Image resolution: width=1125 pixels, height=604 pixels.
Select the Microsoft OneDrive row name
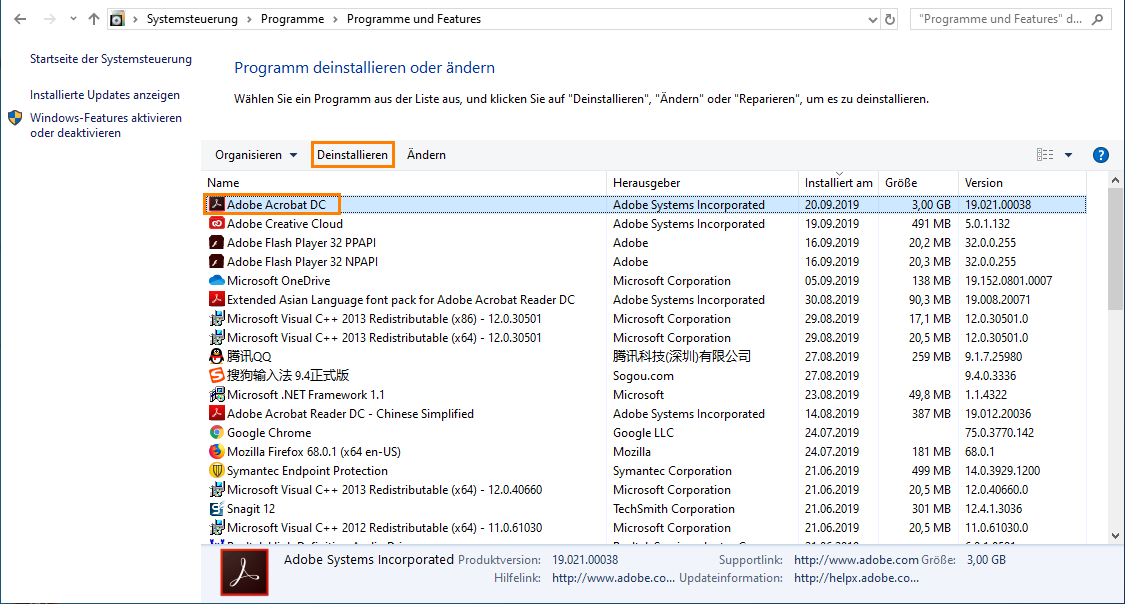278,280
